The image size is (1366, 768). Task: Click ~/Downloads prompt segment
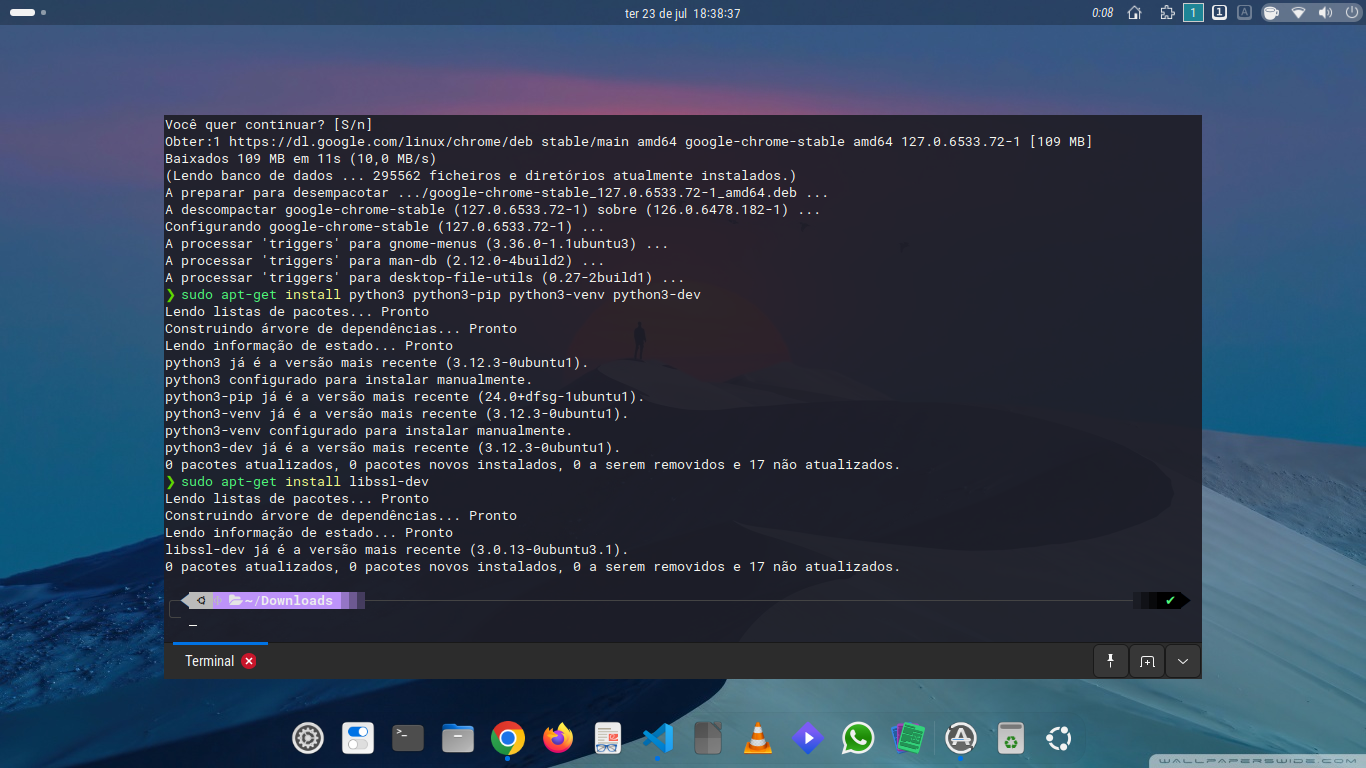coord(280,600)
